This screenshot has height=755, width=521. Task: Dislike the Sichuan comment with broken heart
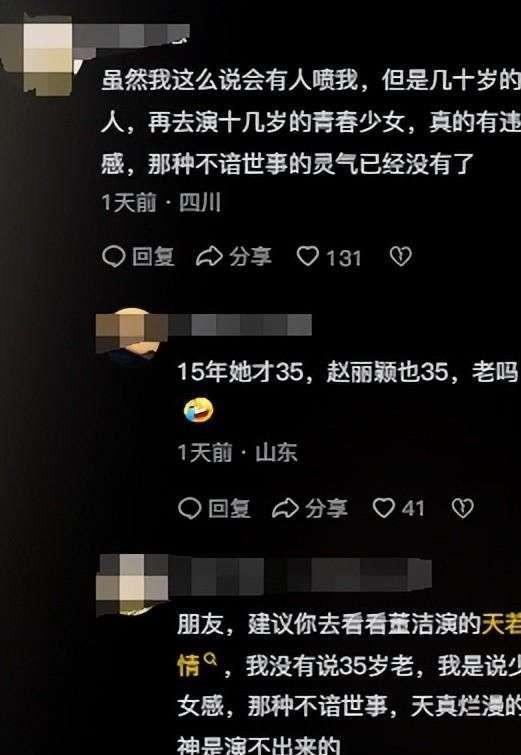[x=401, y=256]
